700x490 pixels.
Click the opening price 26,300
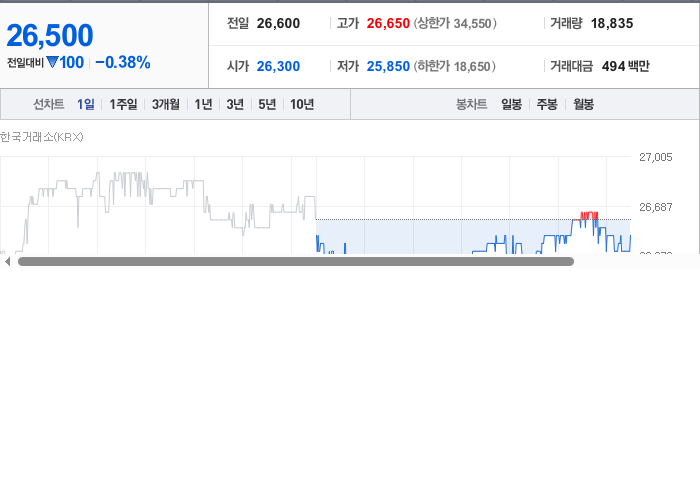point(278,66)
